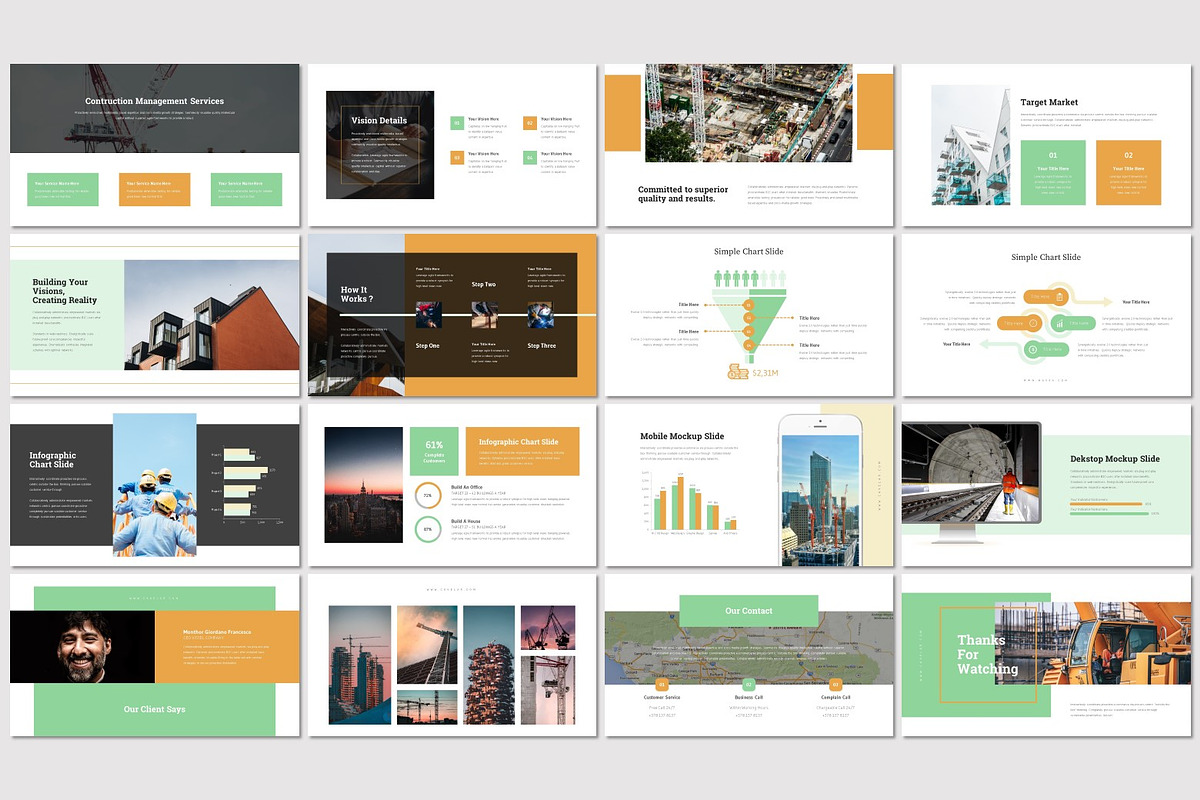The image size is (1200, 800).
Task: Open the crane photo gallery slide
Action: pos(452,655)
